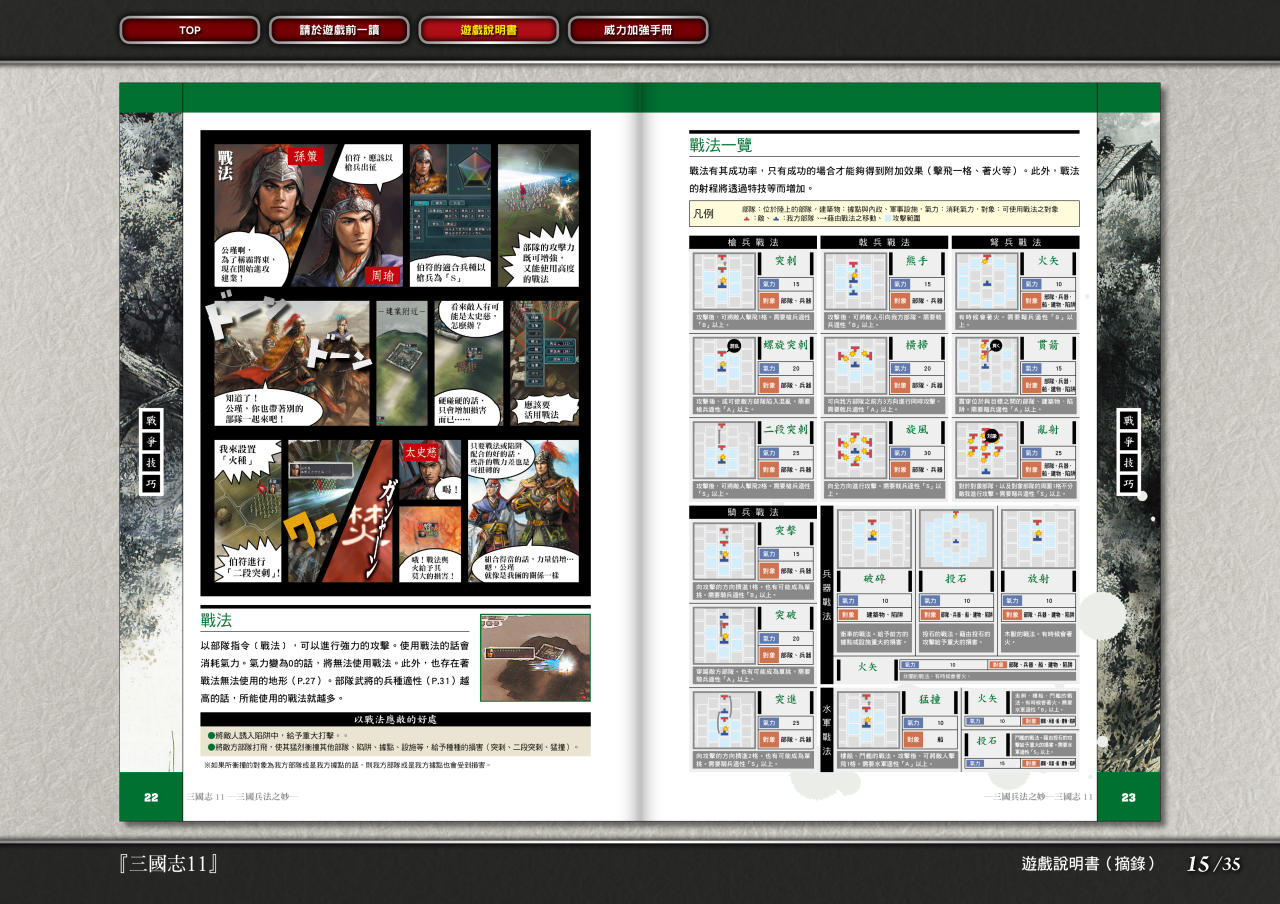Click the 旋風 attack-range diagram

coord(855,449)
